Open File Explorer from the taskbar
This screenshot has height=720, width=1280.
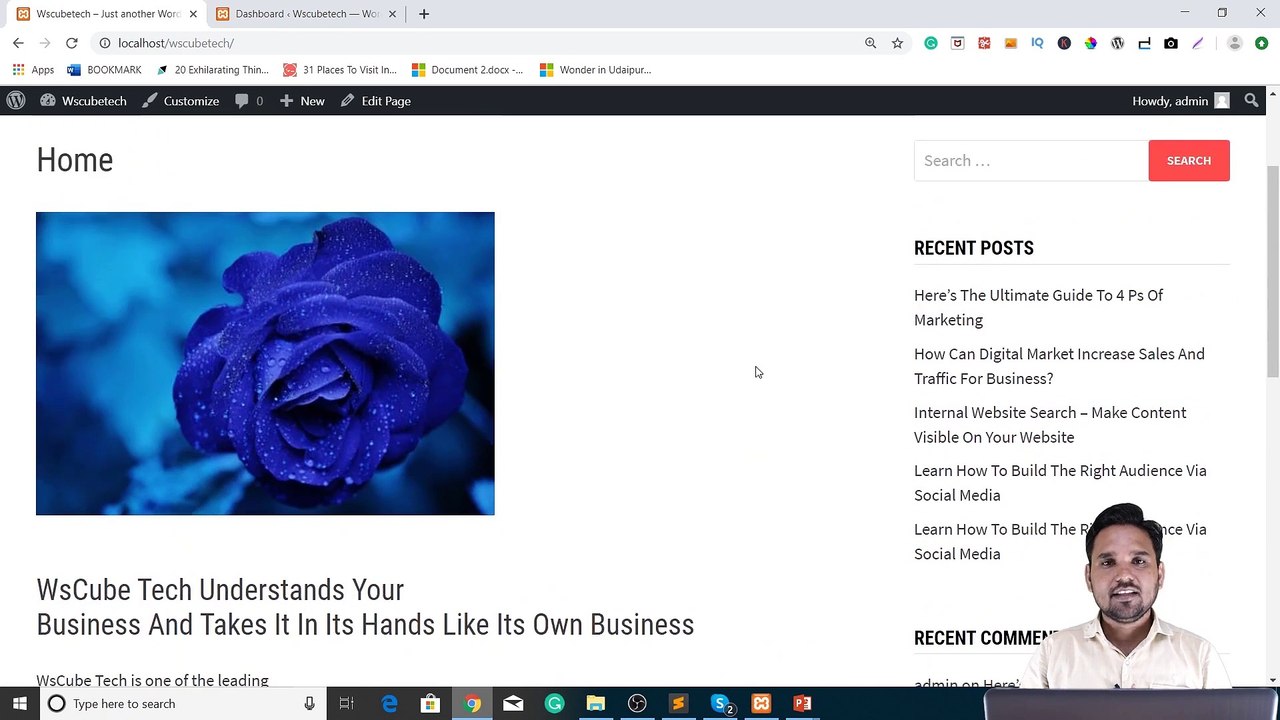click(x=595, y=704)
